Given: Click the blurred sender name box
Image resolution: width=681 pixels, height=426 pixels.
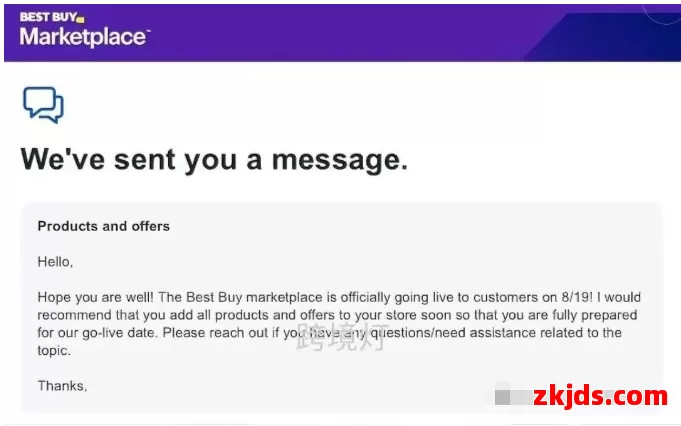Looking at the screenshot, I should [513, 396].
